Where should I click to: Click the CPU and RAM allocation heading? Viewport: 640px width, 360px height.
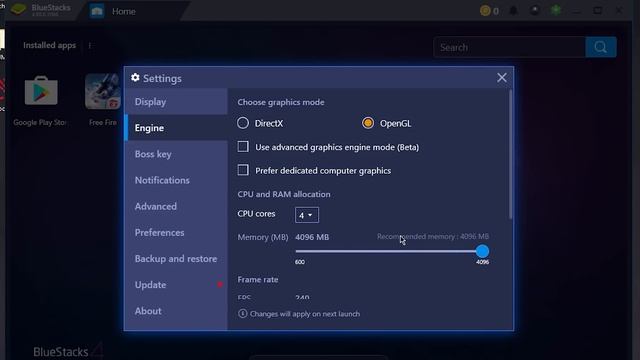284,194
